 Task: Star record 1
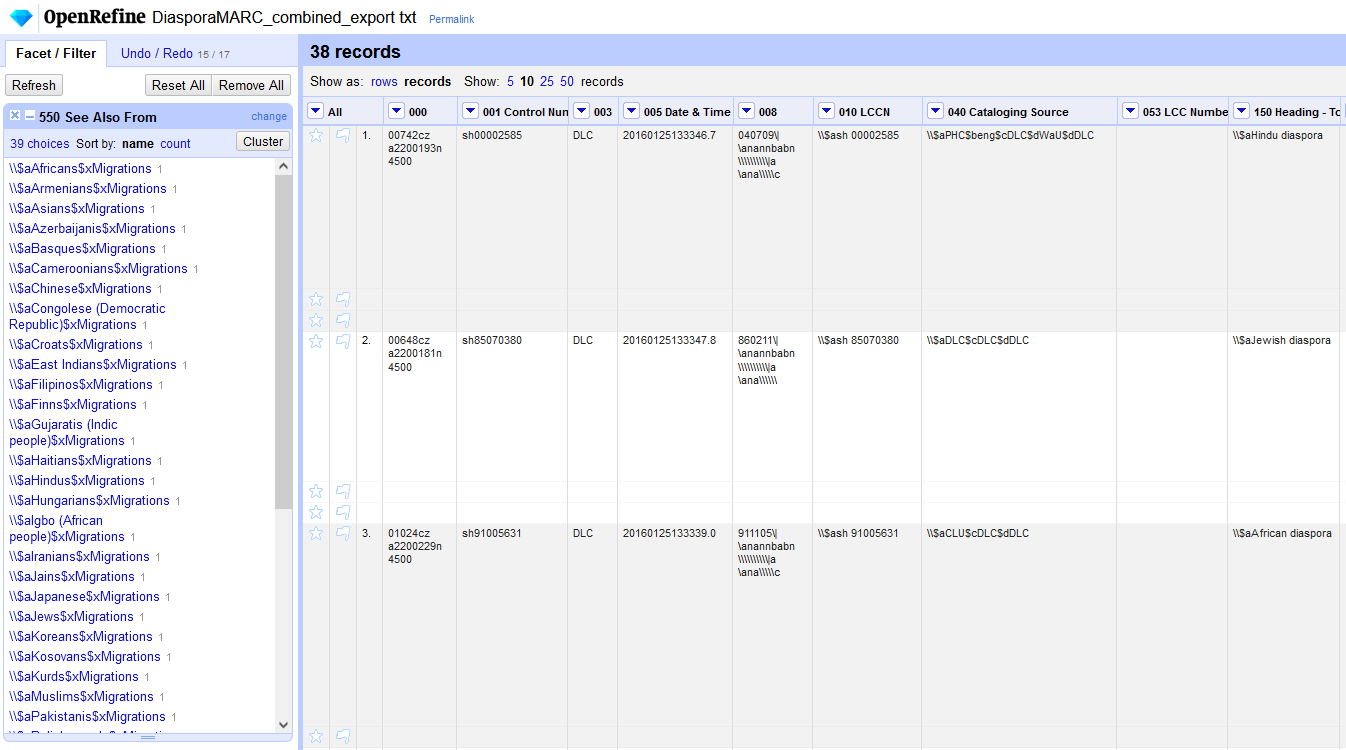click(x=316, y=135)
